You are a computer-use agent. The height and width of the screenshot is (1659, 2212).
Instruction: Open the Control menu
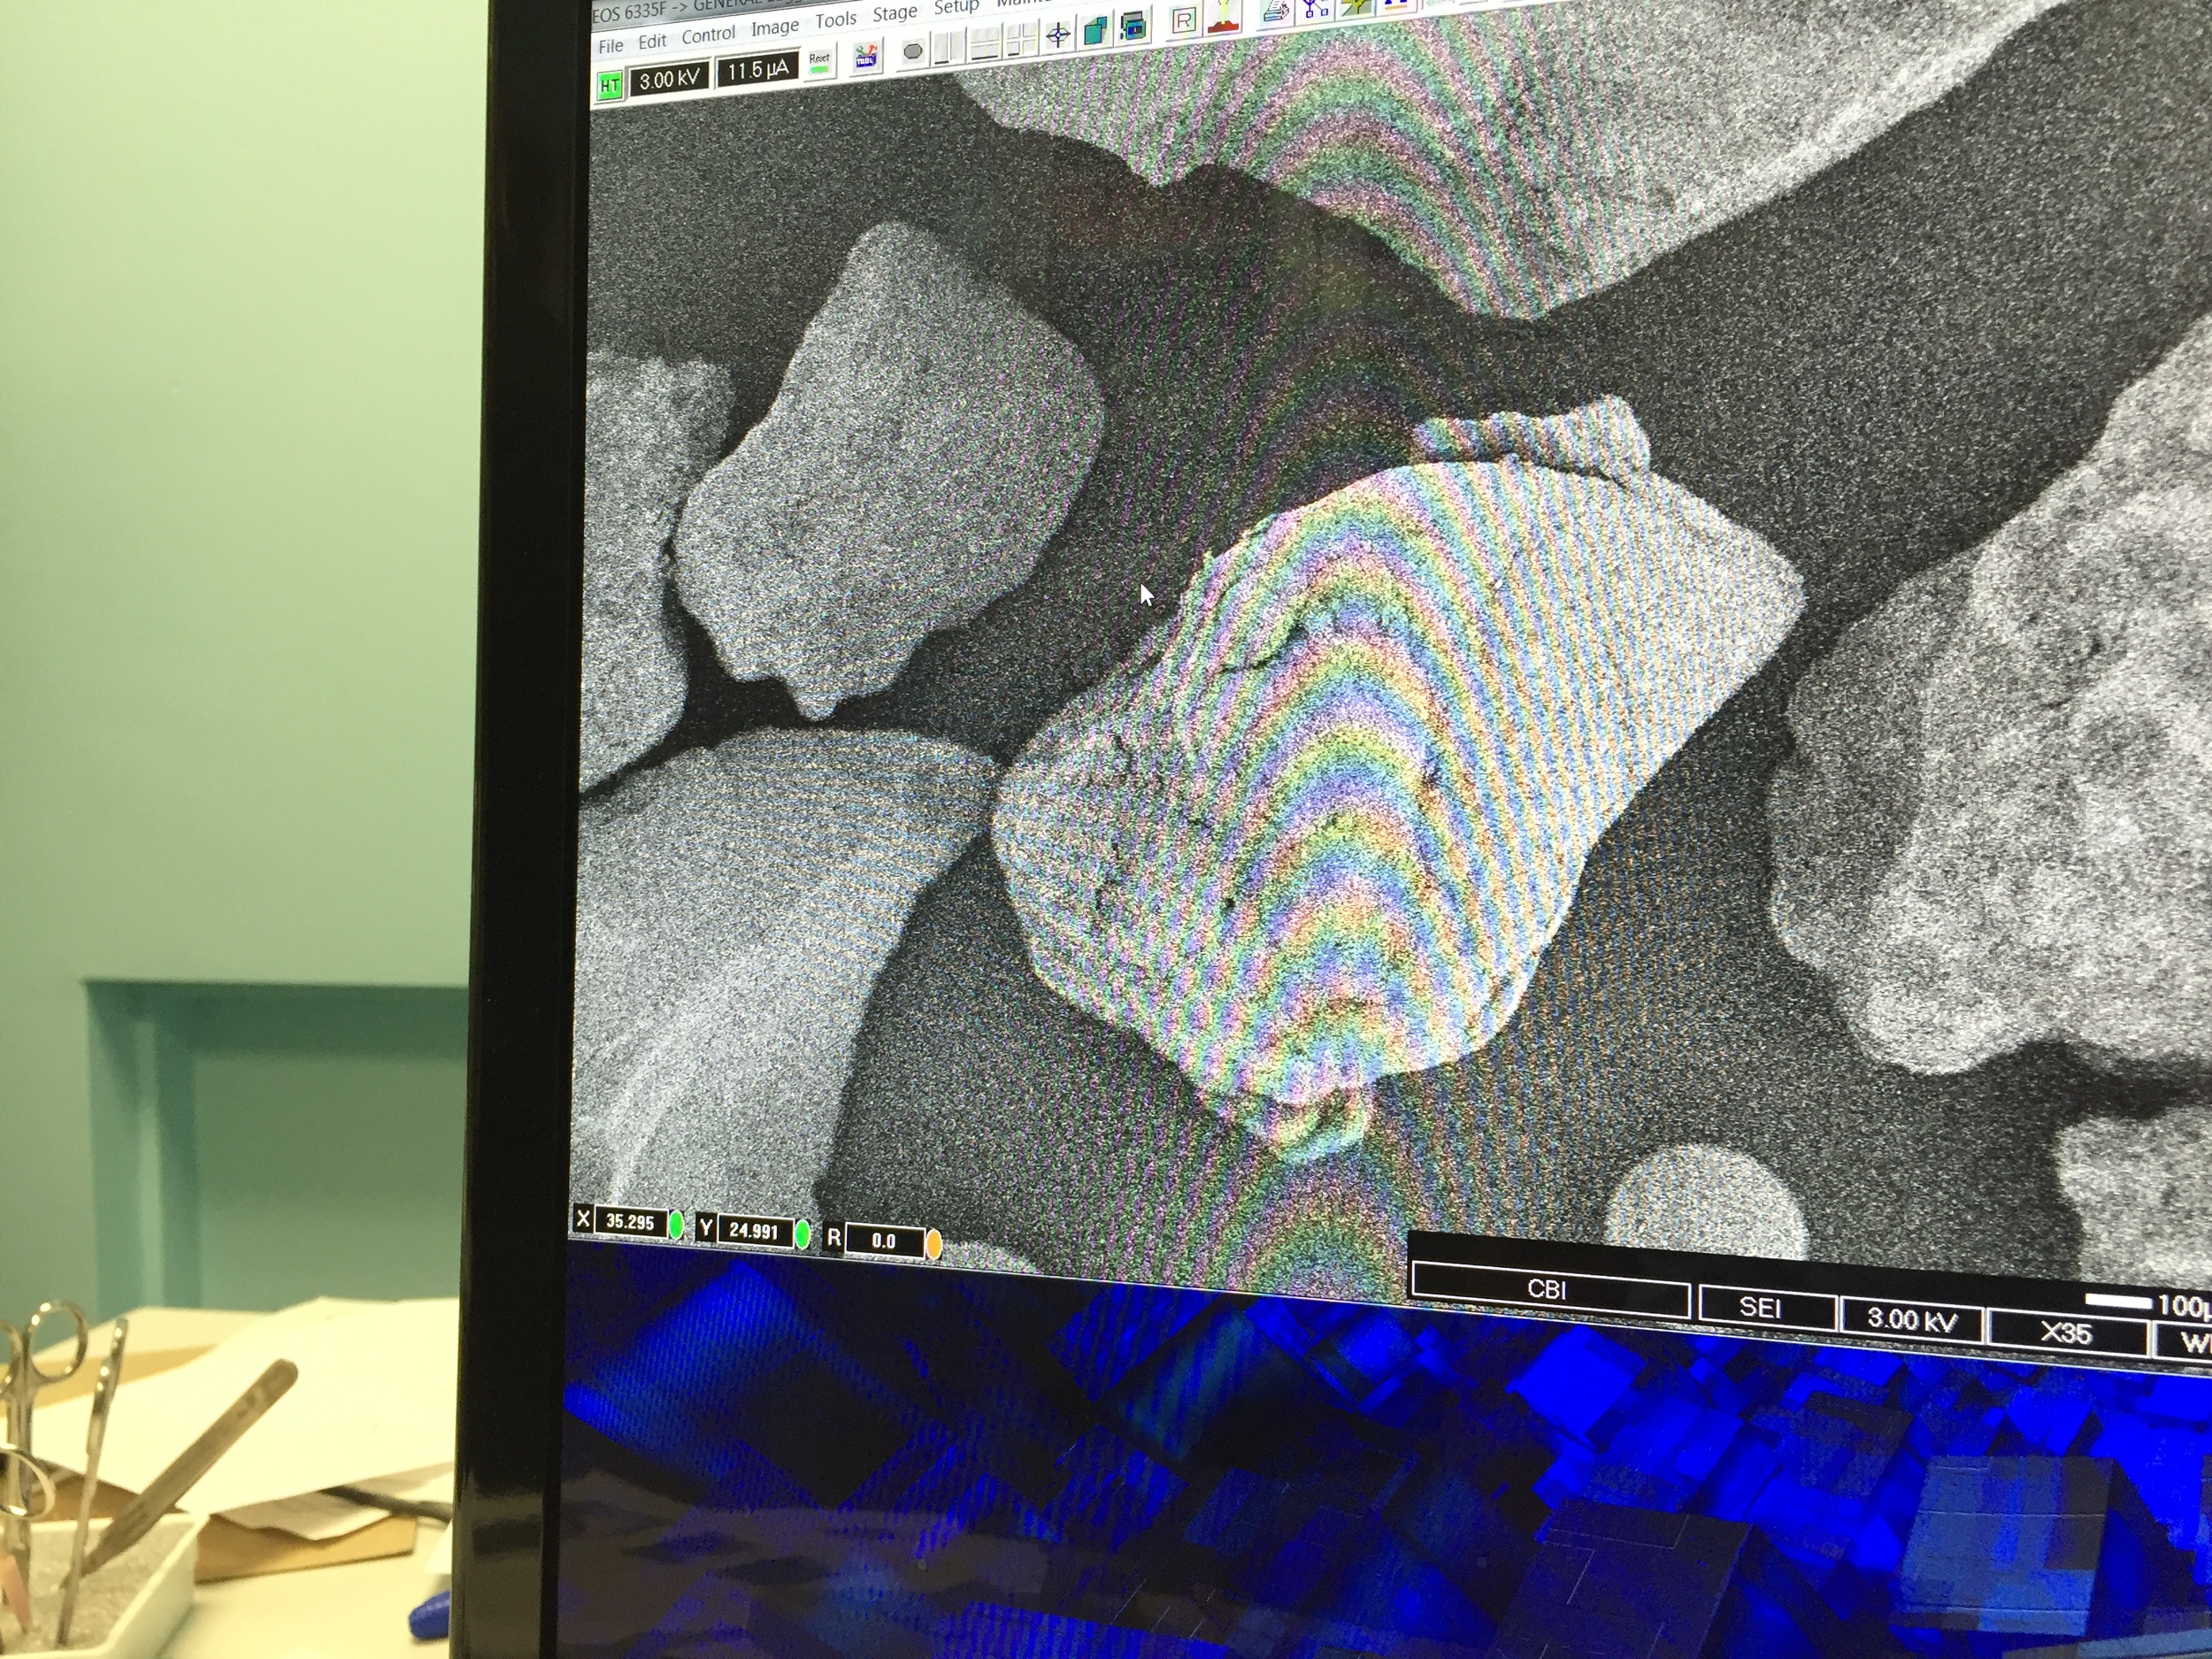[x=708, y=35]
